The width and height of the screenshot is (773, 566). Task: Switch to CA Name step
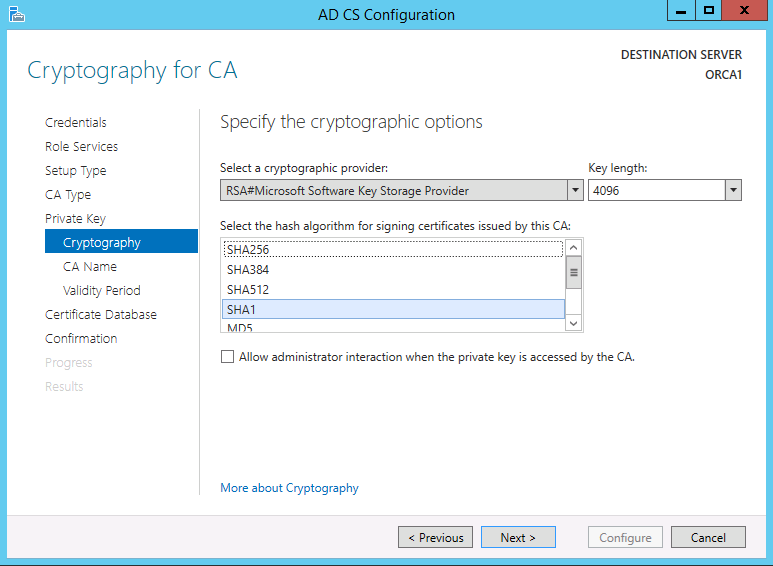(90, 267)
